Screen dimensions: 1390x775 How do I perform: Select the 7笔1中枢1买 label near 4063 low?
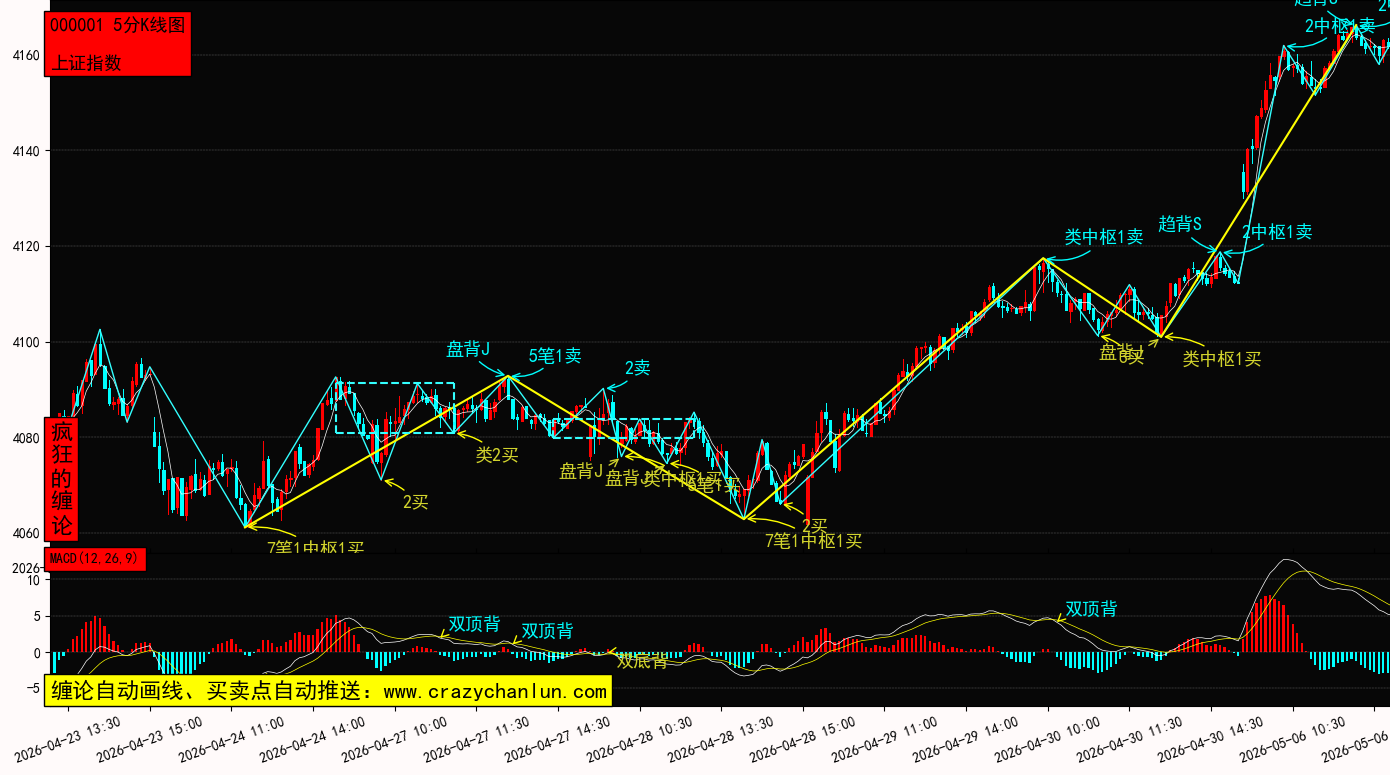[x=813, y=541]
